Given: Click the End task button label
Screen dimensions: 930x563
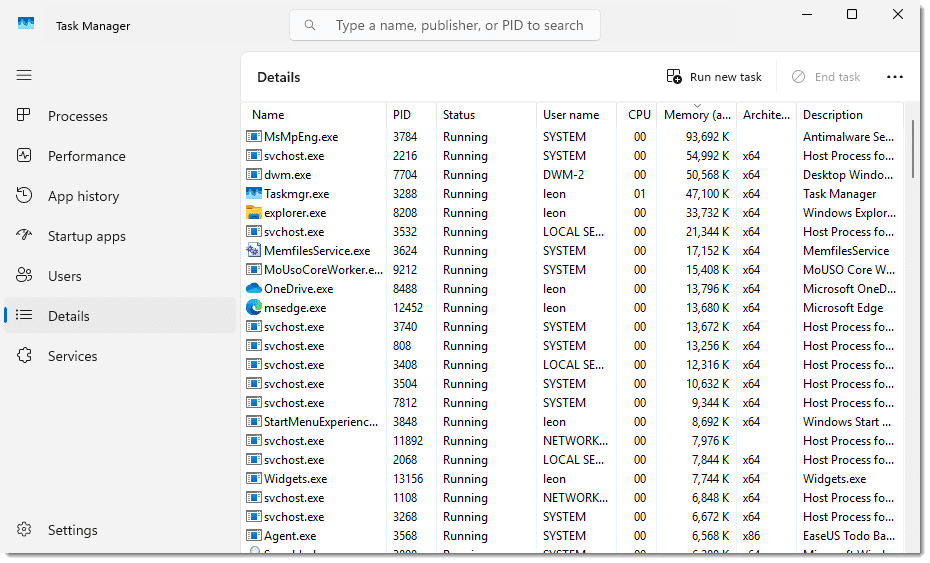Looking at the screenshot, I should [x=837, y=77].
